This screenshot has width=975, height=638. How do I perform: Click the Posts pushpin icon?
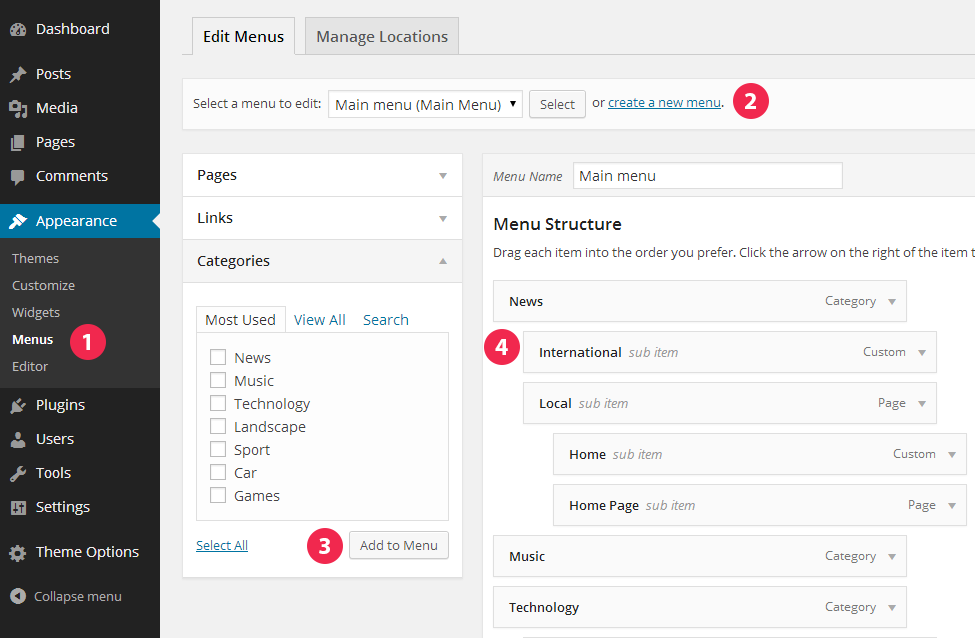pyautogui.click(x=18, y=74)
